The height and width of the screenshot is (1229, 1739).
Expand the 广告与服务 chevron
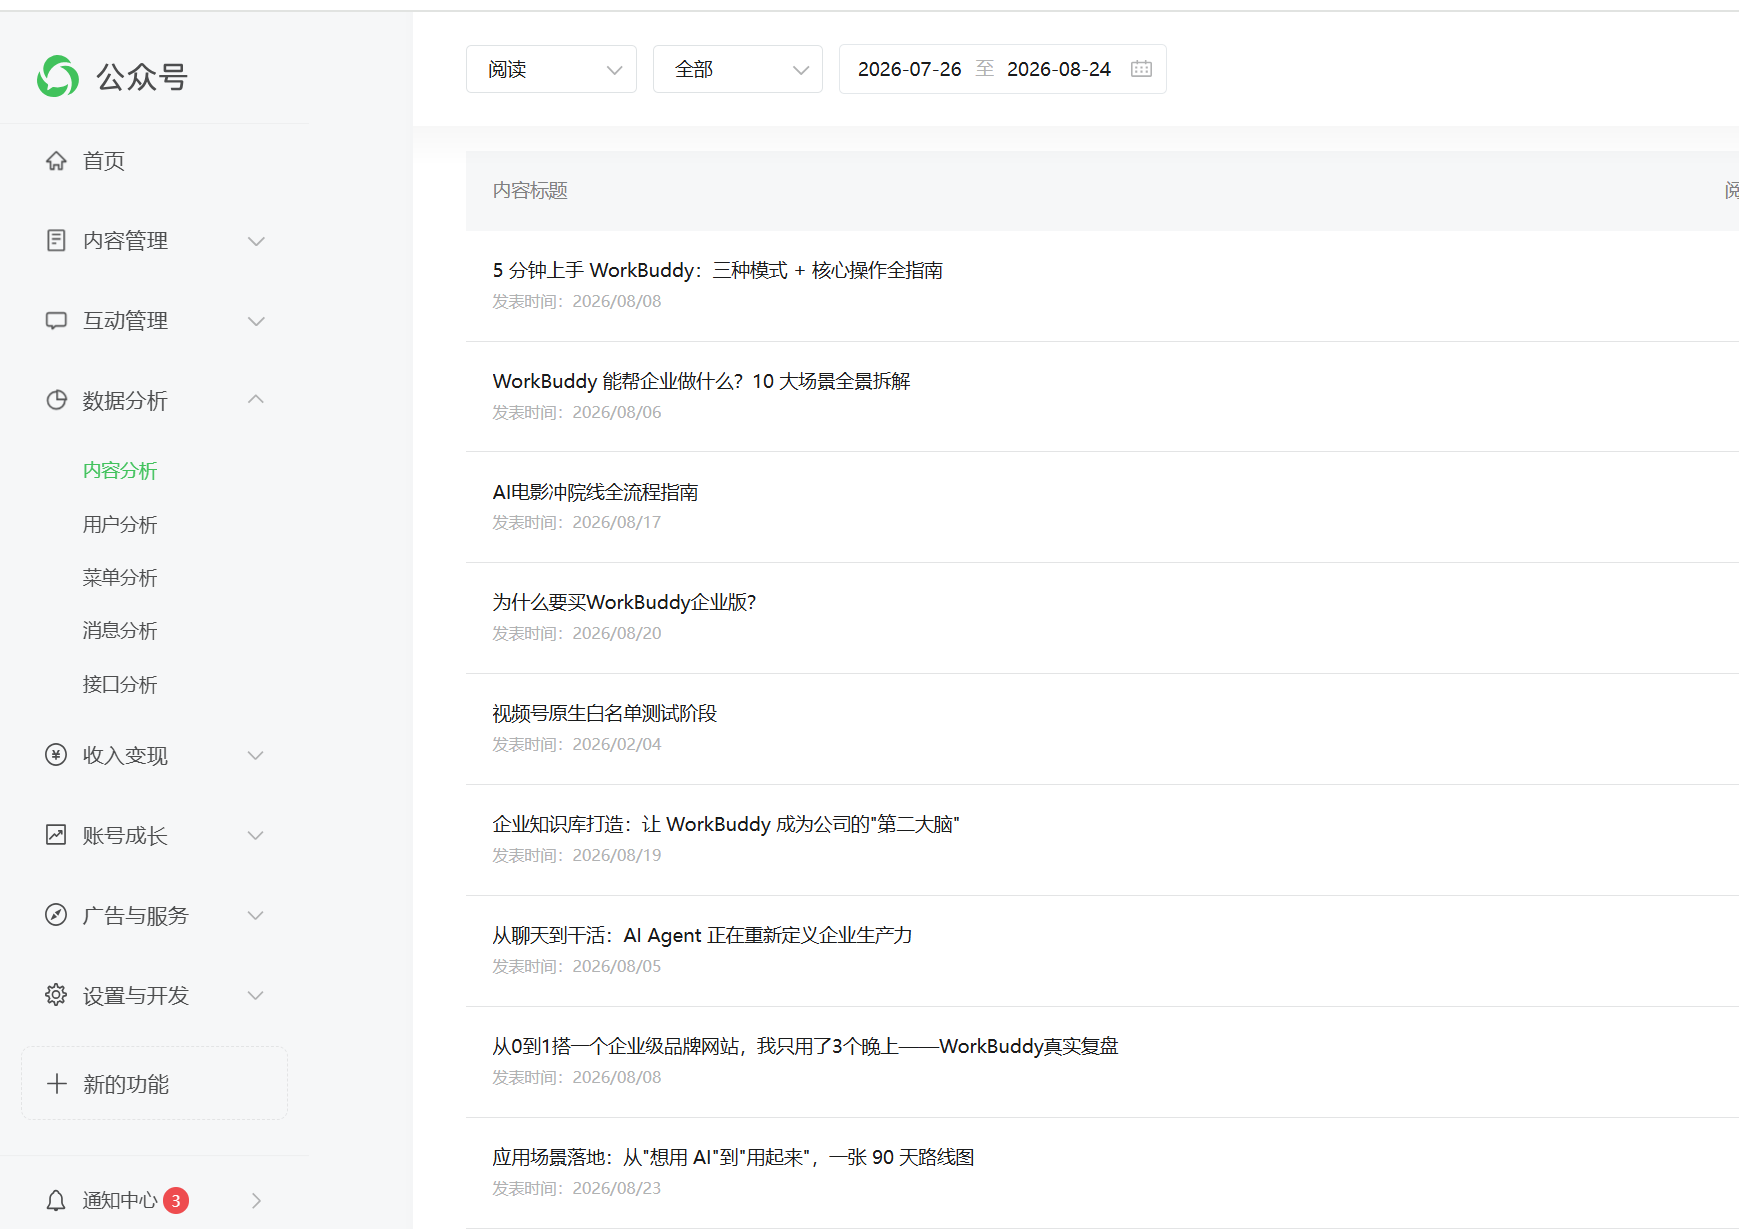coord(256,916)
